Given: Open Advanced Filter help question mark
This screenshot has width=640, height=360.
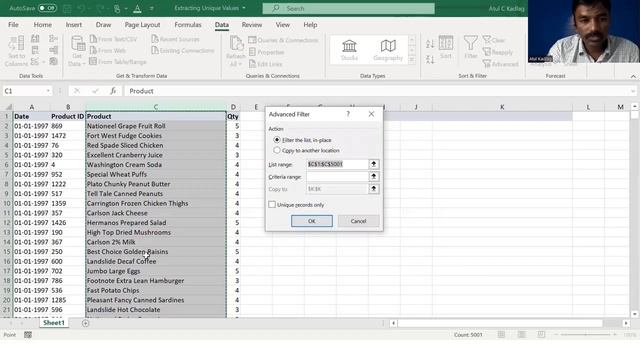Looking at the screenshot, I should pos(348,114).
